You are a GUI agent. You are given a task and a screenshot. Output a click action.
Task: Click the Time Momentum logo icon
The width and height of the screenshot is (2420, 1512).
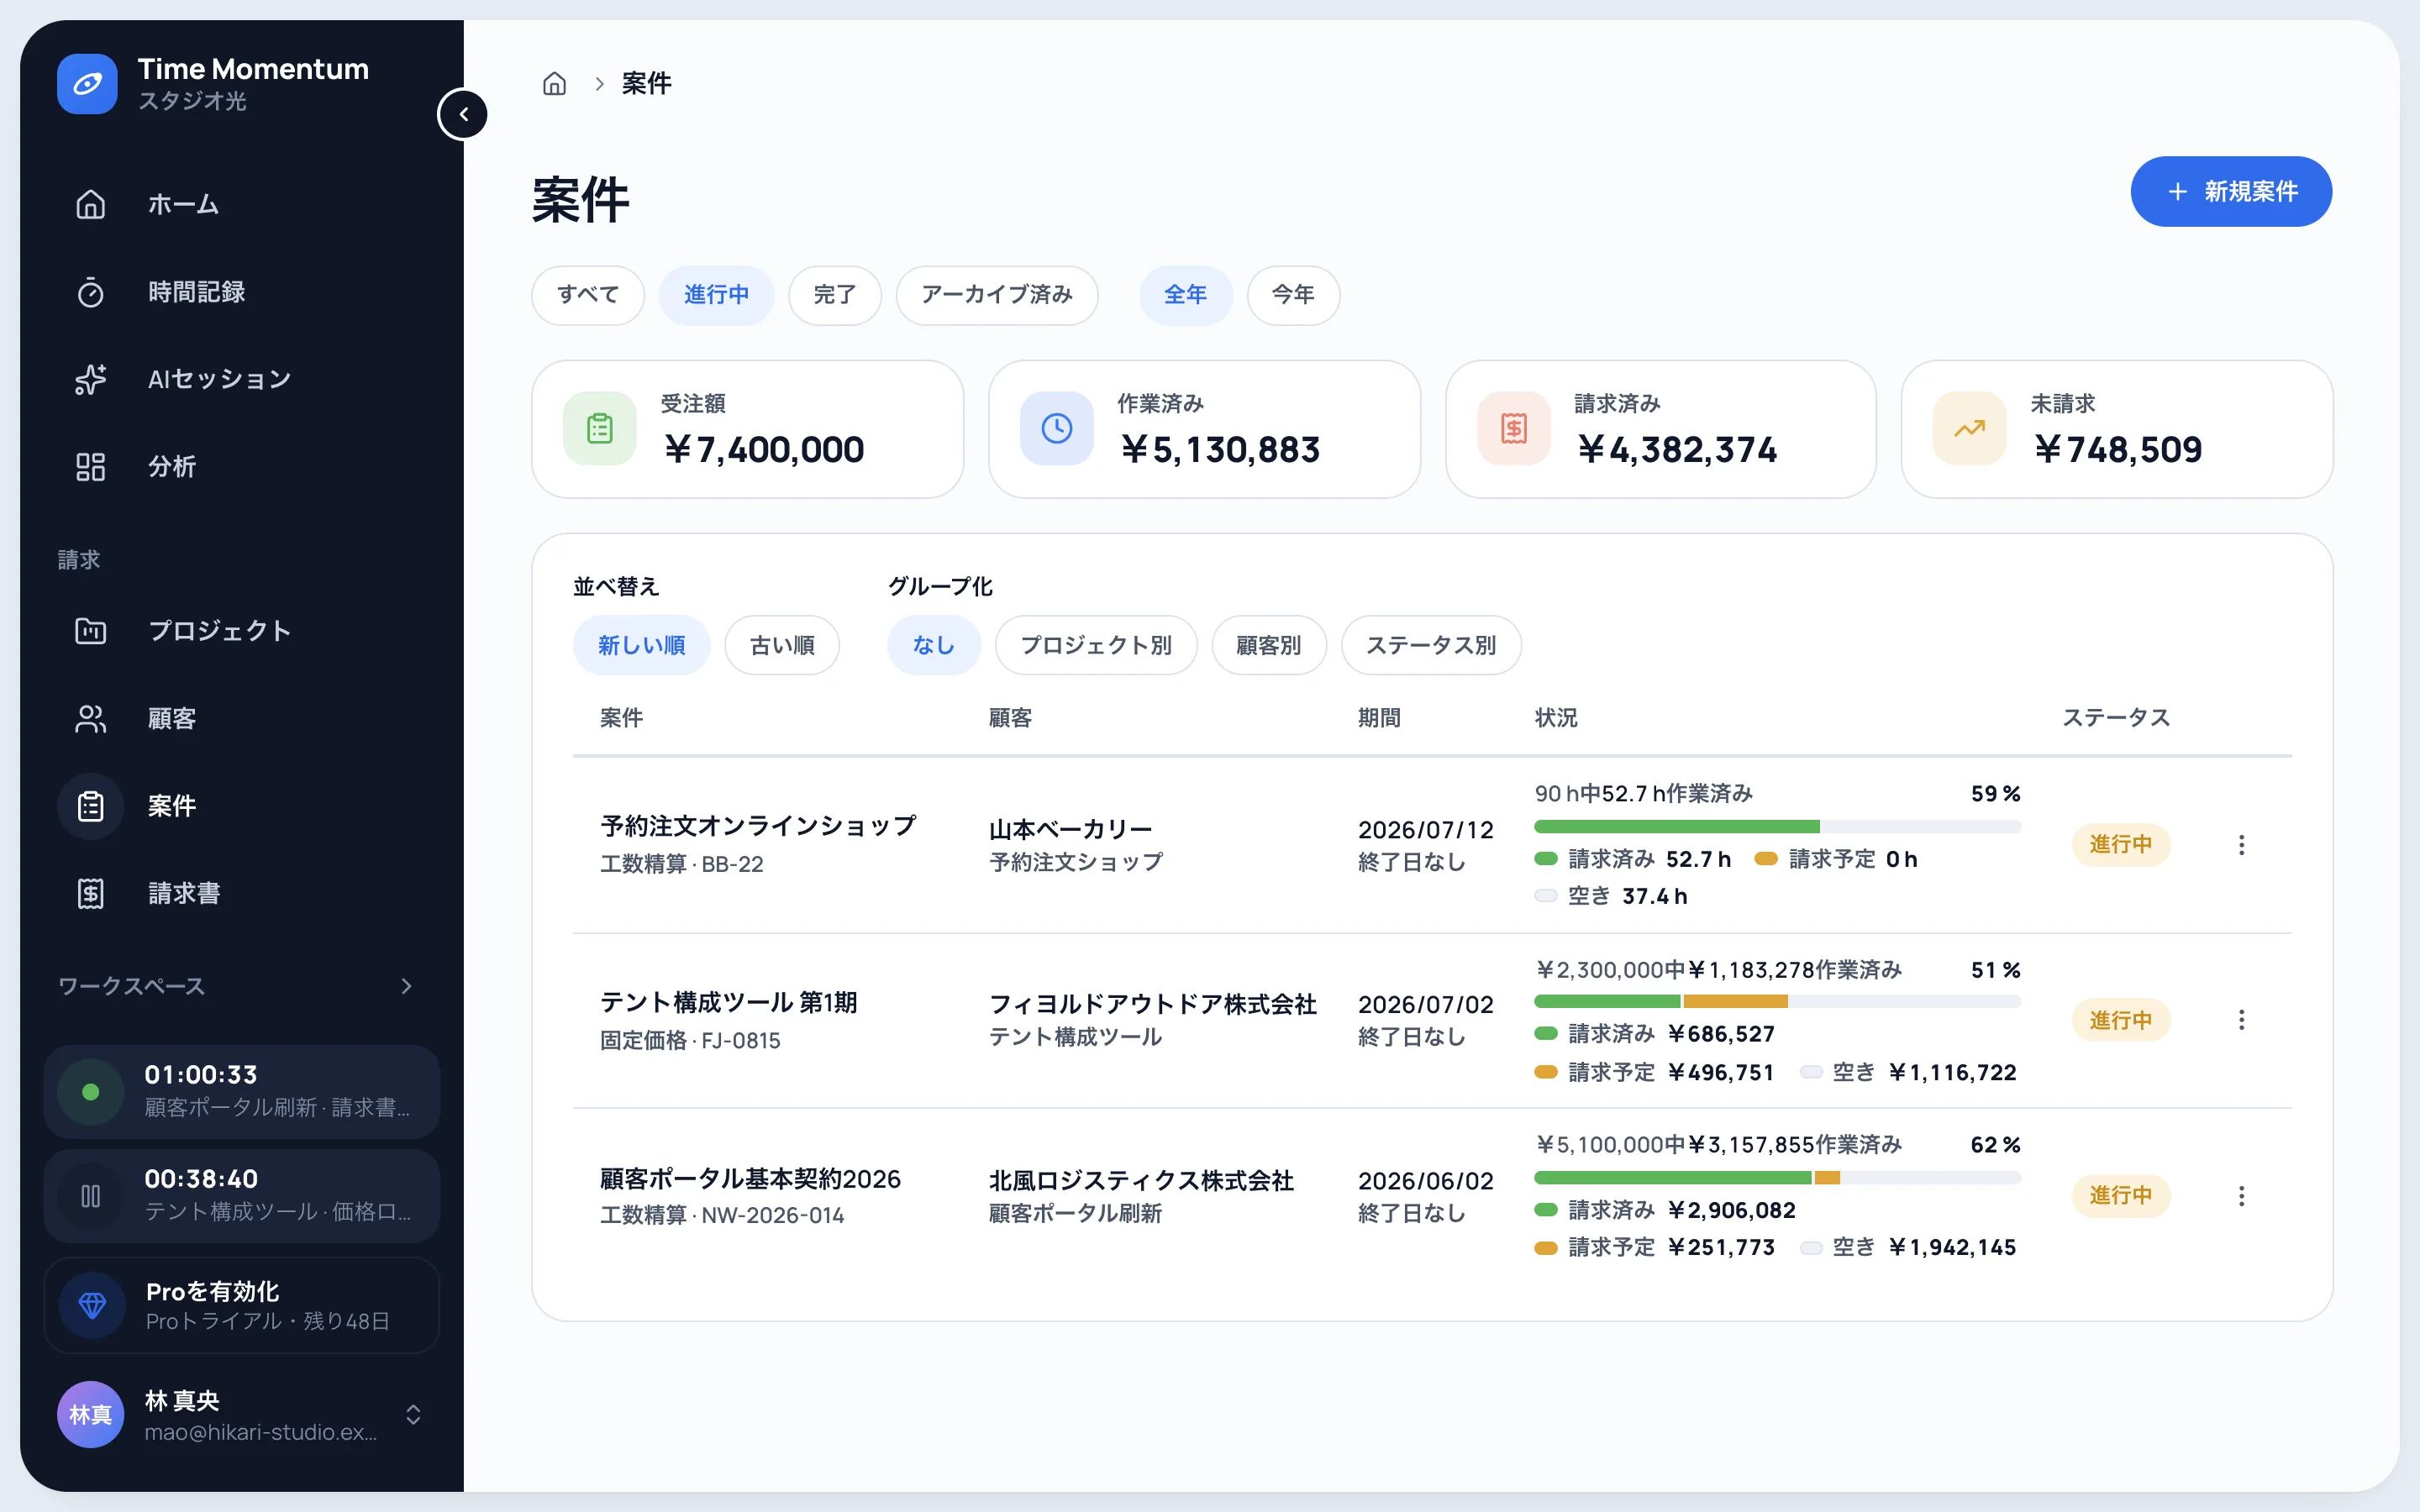(x=87, y=84)
